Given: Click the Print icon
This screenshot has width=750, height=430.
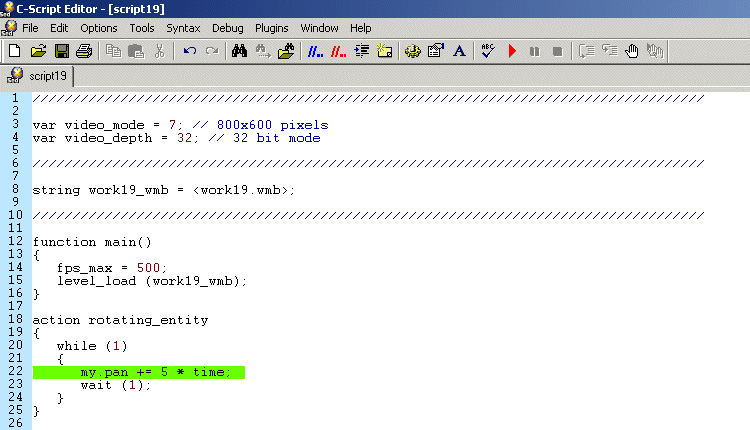Looking at the screenshot, I should [x=84, y=50].
